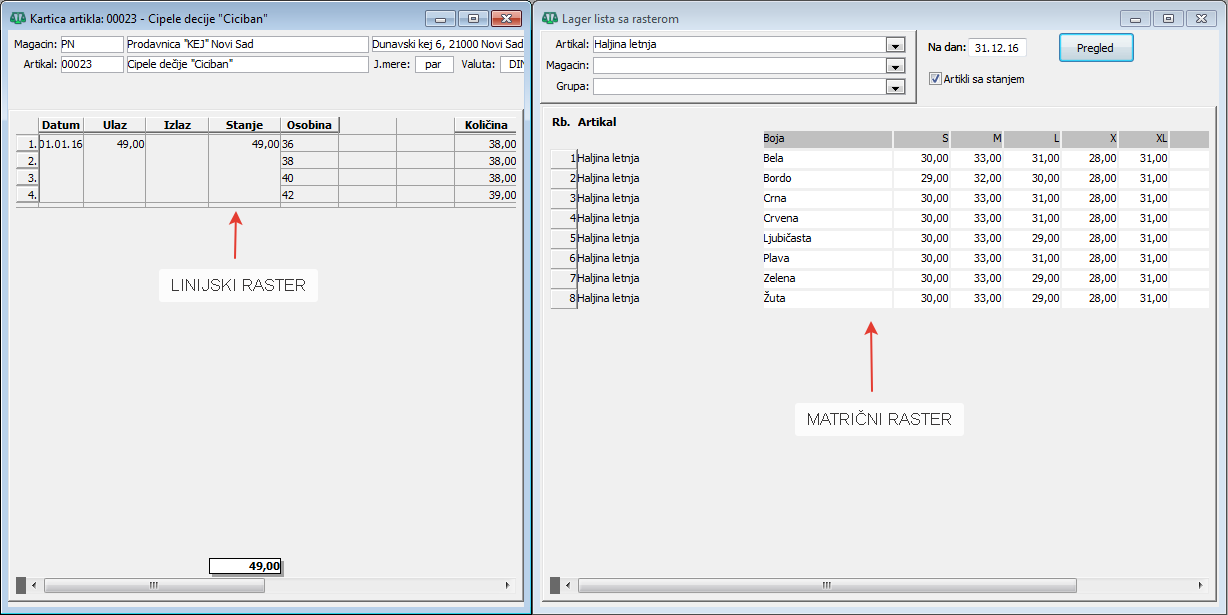The width and height of the screenshot is (1228, 615).
Task: Toggle 'Artikli sa stanjem' checkbox
Action: (935, 79)
